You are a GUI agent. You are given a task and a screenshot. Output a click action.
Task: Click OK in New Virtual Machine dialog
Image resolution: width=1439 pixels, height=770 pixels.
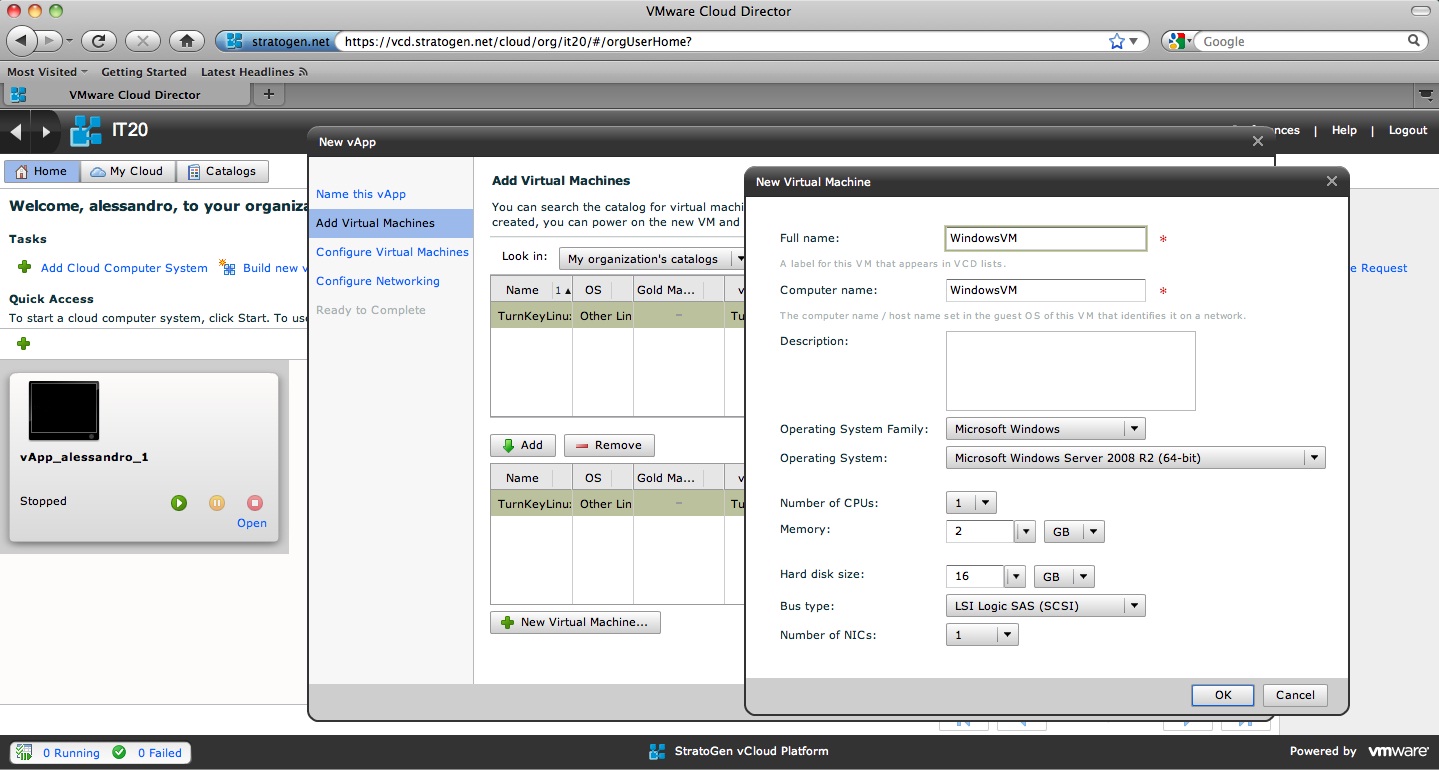[x=1222, y=695]
